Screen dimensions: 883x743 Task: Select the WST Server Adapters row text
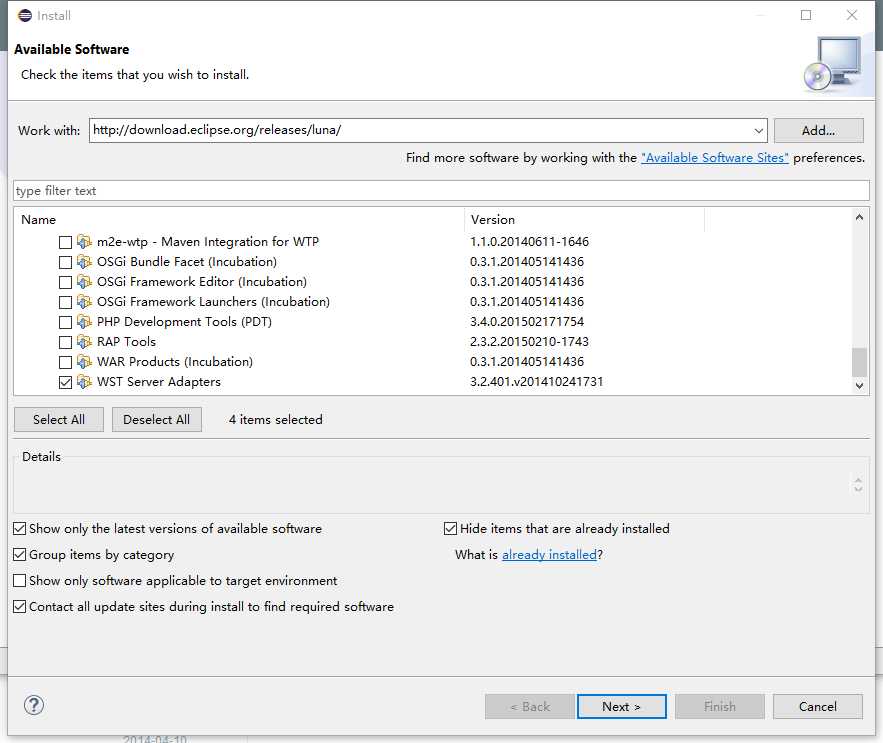coord(159,382)
